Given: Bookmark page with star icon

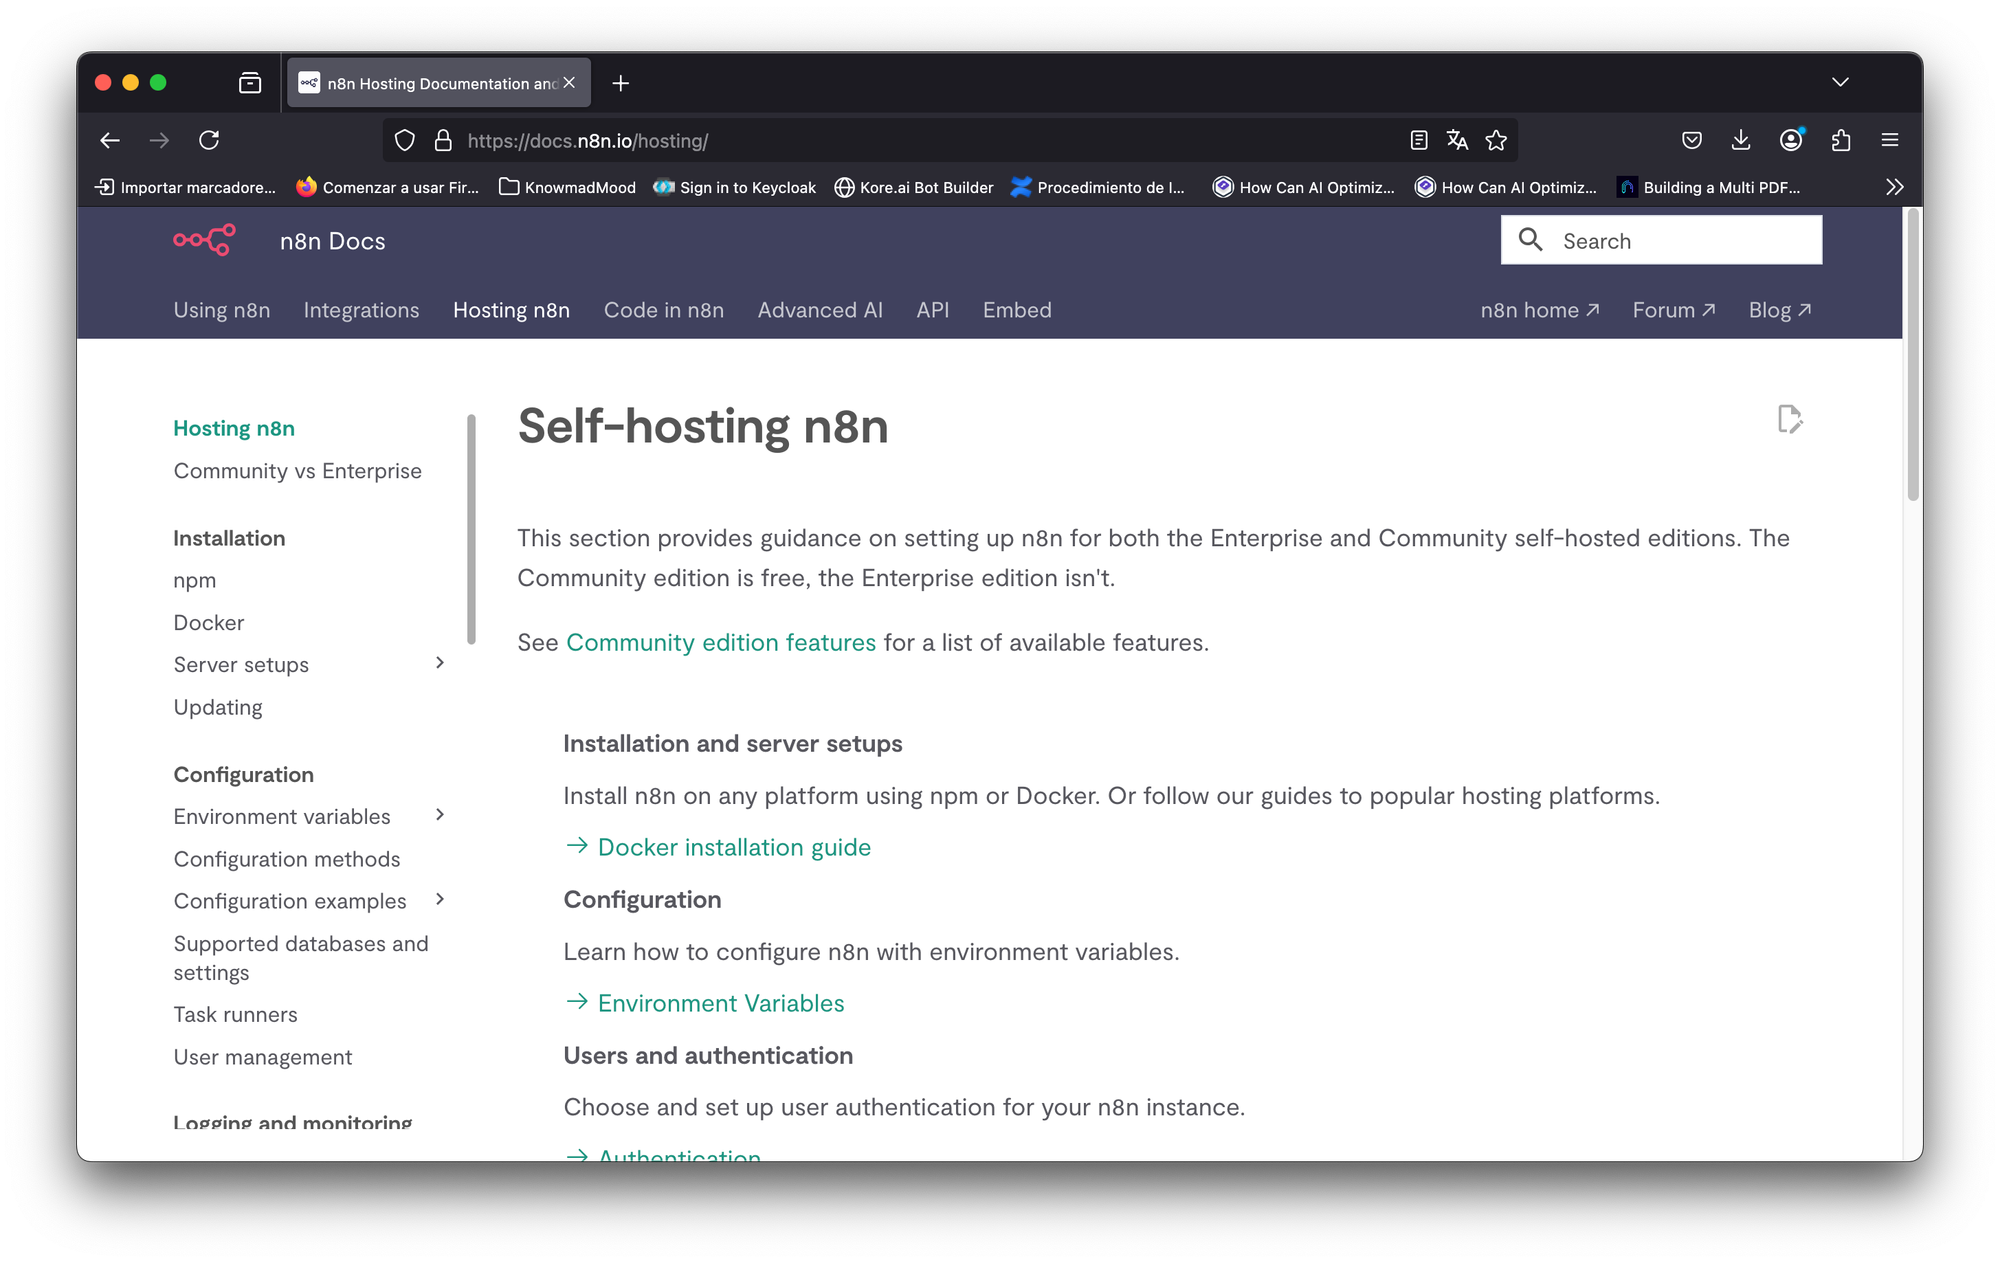Looking at the screenshot, I should coord(1496,141).
